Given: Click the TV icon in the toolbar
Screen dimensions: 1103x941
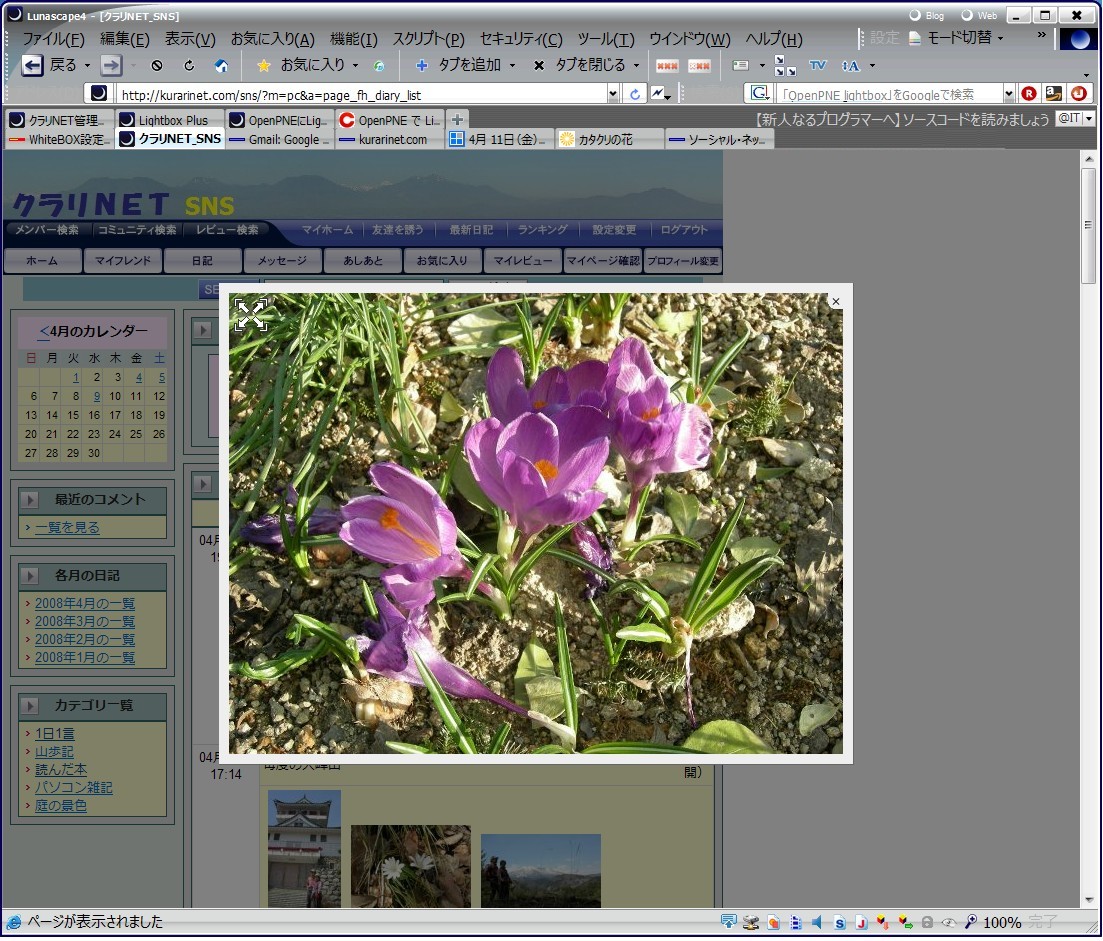Looking at the screenshot, I should point(817,65).
